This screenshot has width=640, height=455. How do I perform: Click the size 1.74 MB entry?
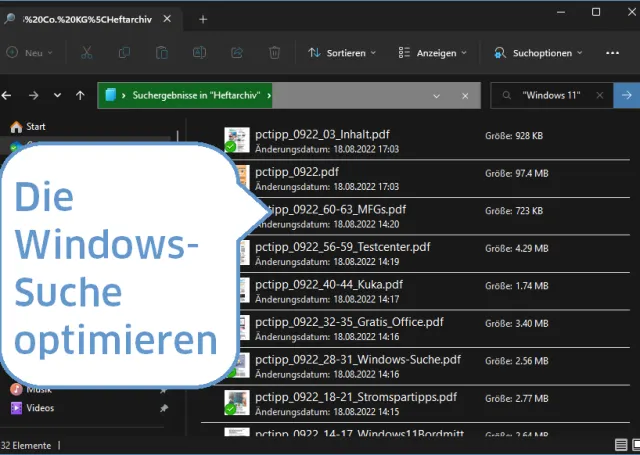click(517, 286)
